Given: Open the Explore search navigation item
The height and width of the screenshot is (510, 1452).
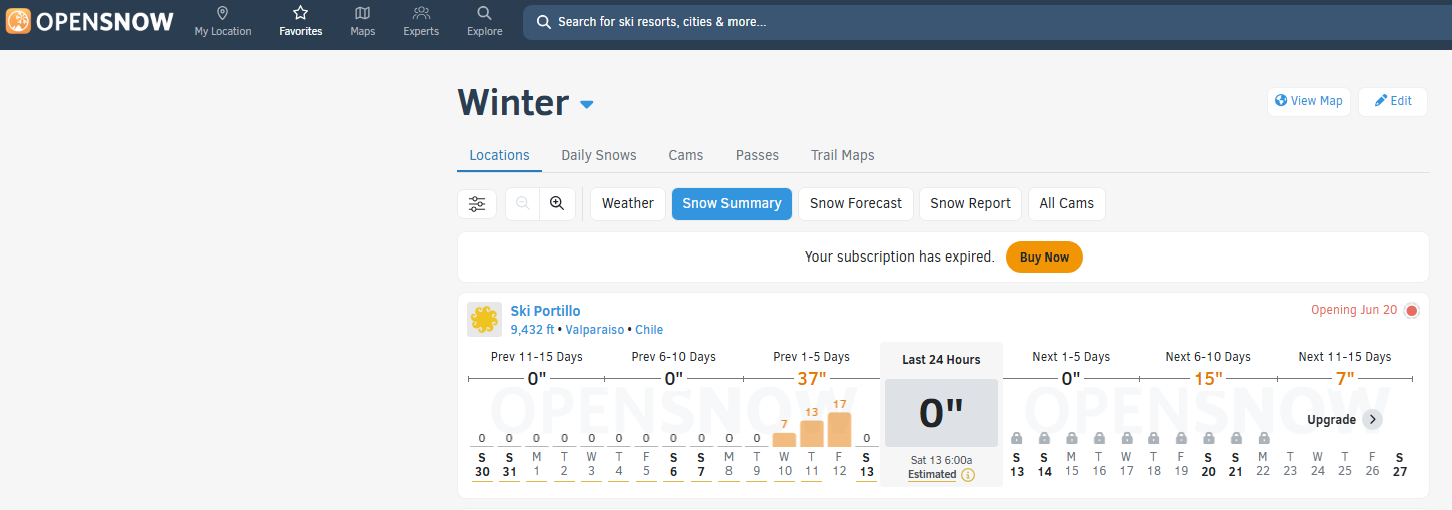Looking at the screenshot, I should point(485,21).
